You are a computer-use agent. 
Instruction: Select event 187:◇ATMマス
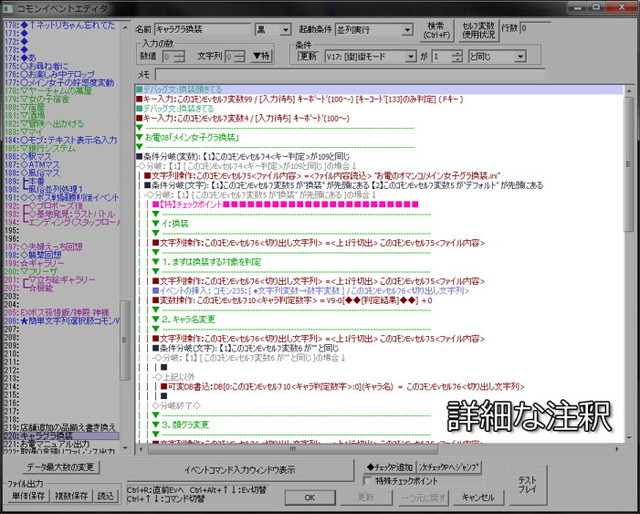61,165
